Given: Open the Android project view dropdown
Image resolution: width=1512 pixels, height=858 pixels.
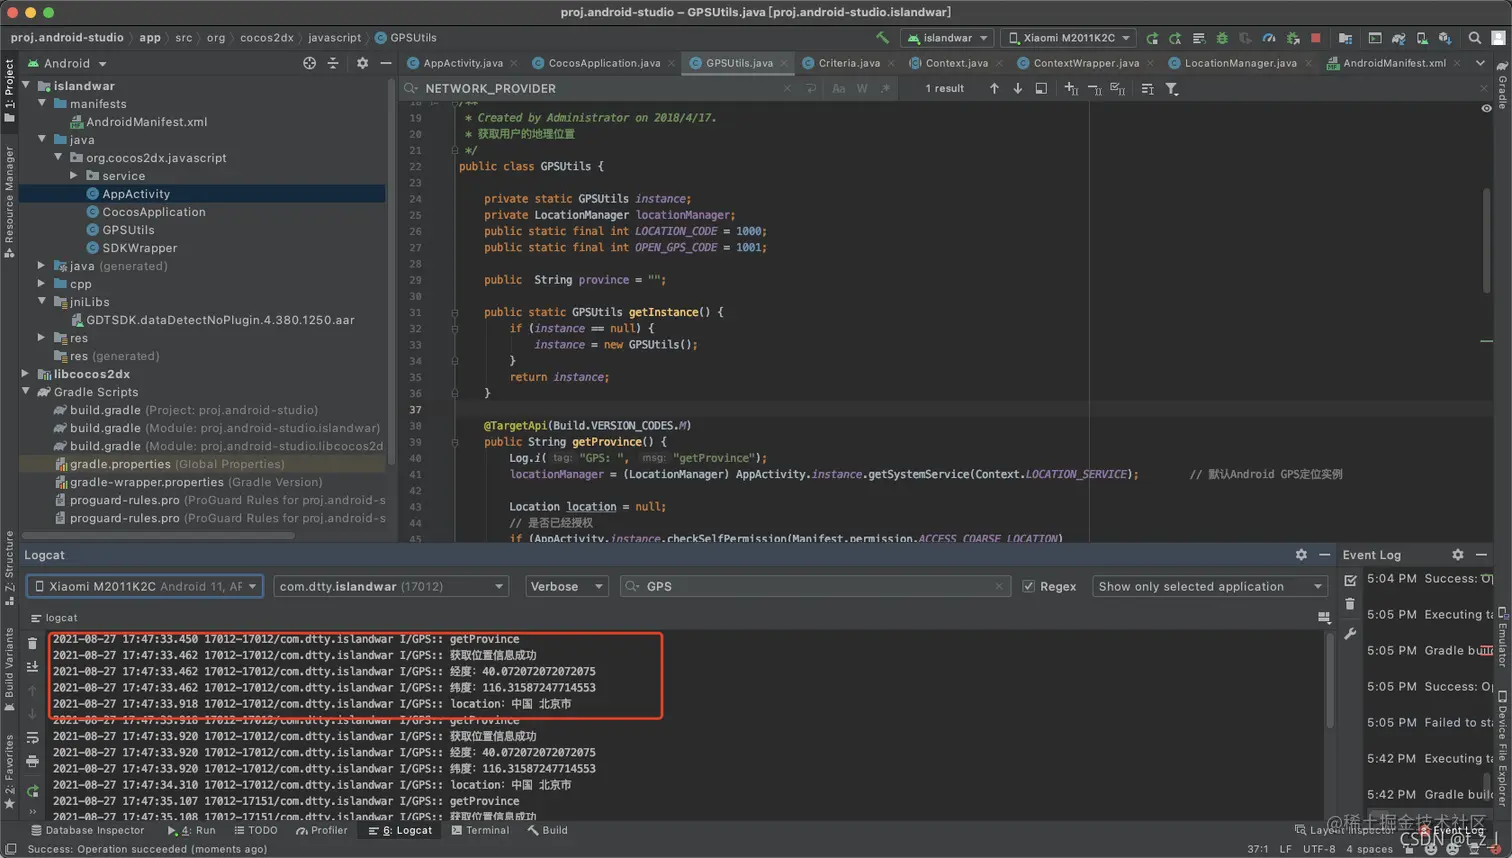Looking at the screenshot, I should [x=68, y=63].
